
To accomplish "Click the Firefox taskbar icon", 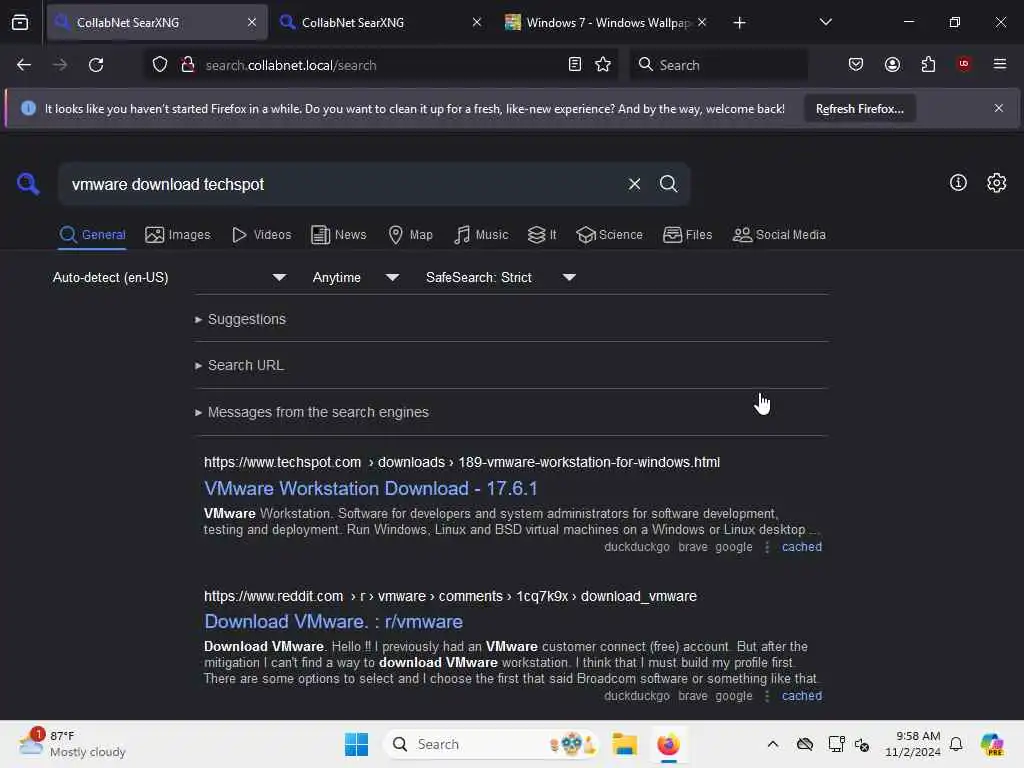I will 668,744.
